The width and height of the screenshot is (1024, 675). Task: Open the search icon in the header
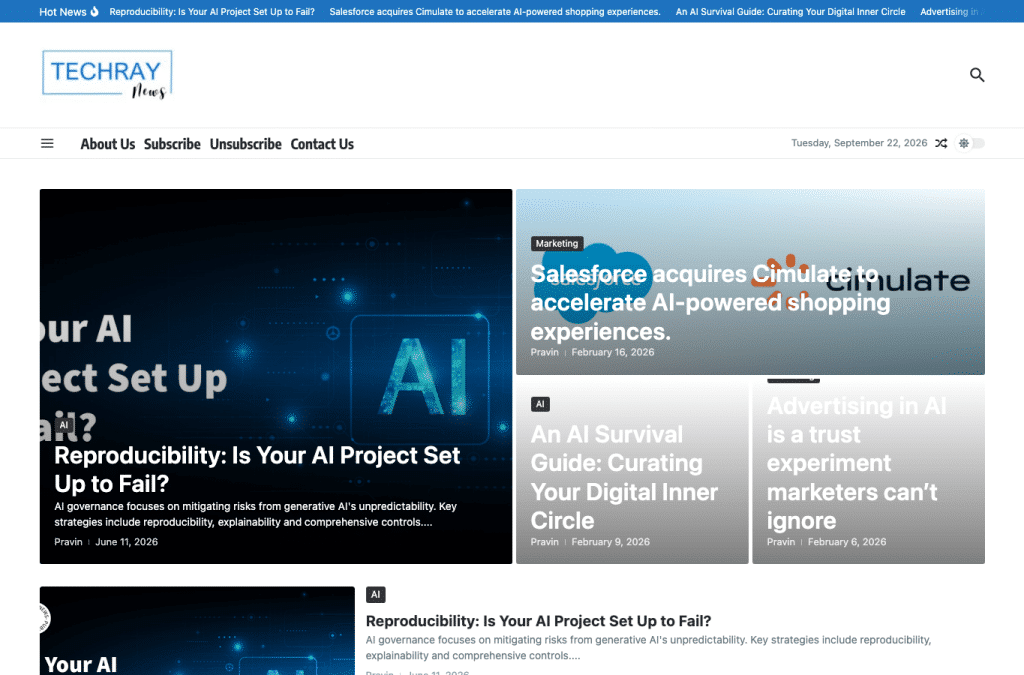(x=977, y=75)
